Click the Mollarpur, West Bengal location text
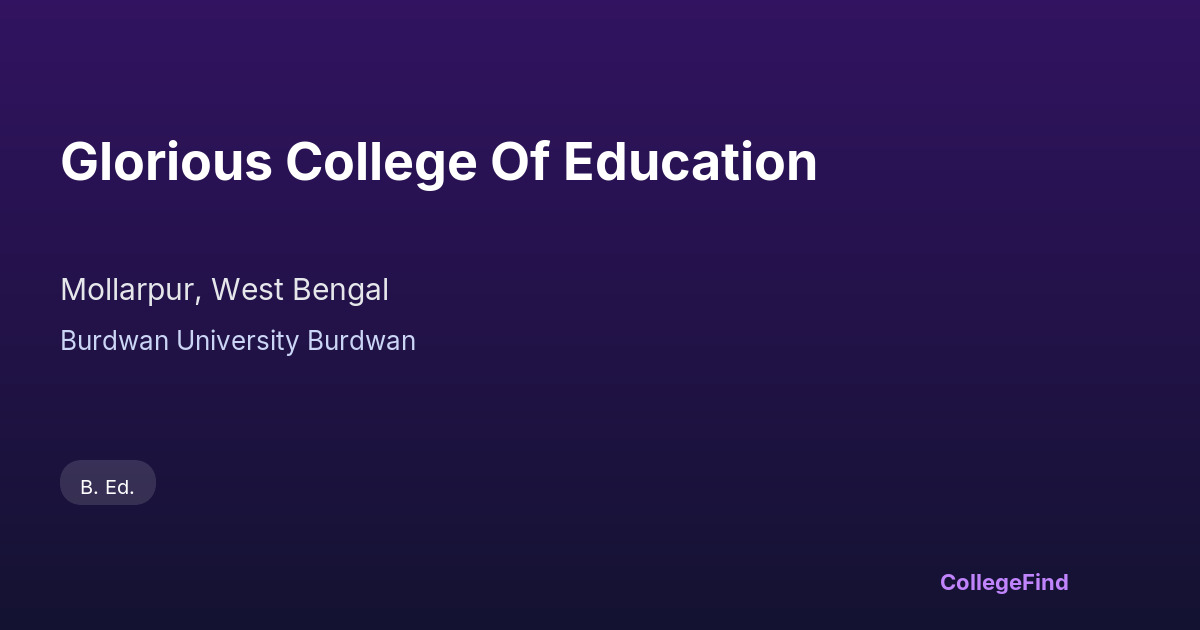 224,290
